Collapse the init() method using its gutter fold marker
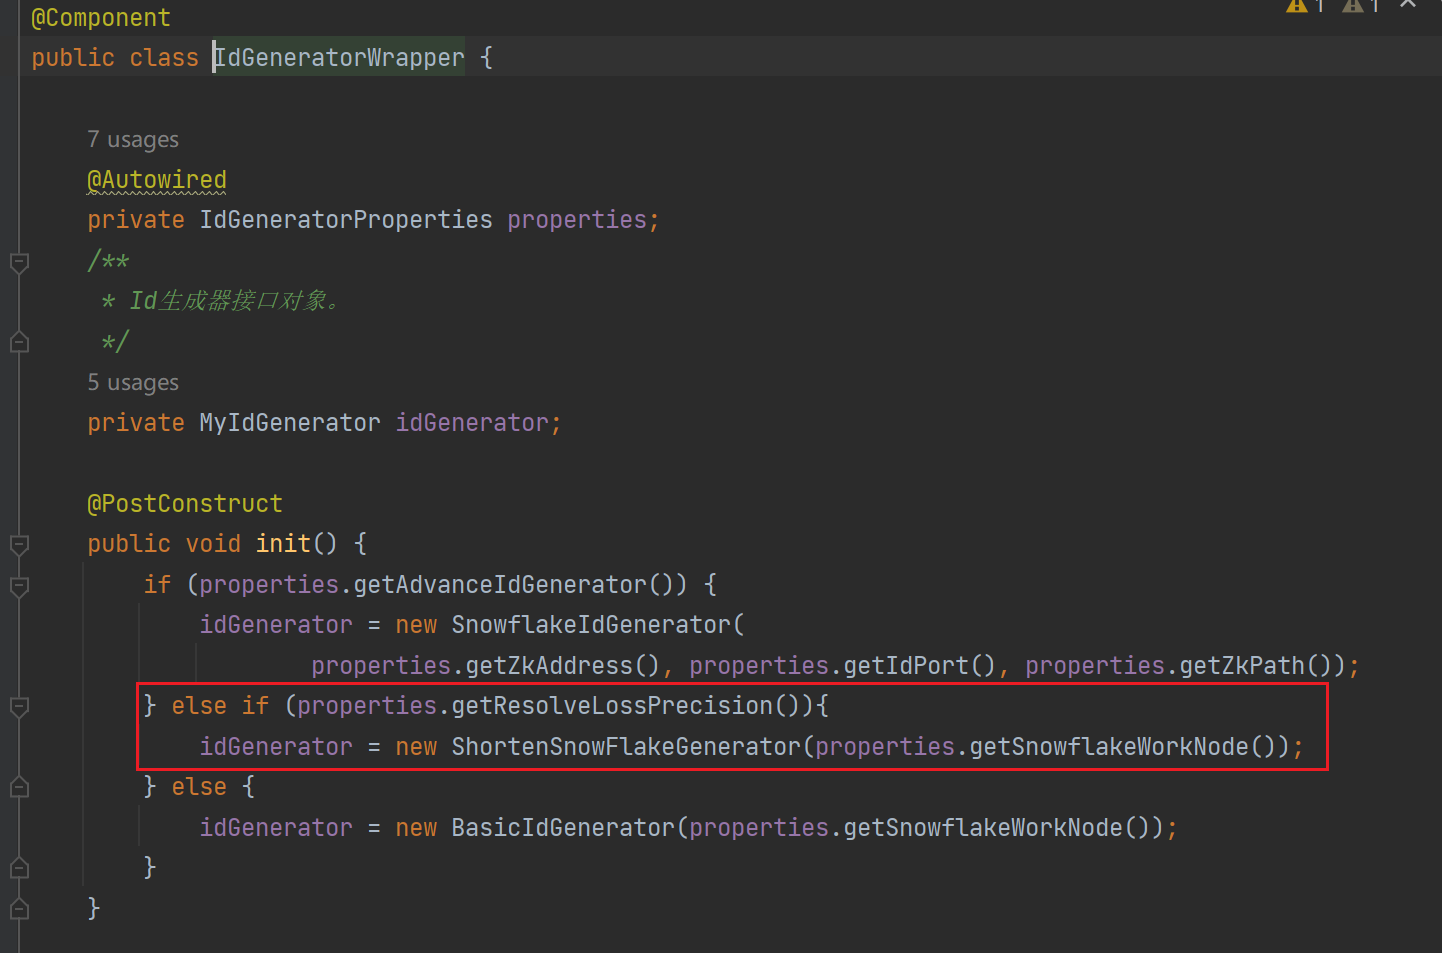The height and width of the screenshot is (953, 1442). pos(19,545)
